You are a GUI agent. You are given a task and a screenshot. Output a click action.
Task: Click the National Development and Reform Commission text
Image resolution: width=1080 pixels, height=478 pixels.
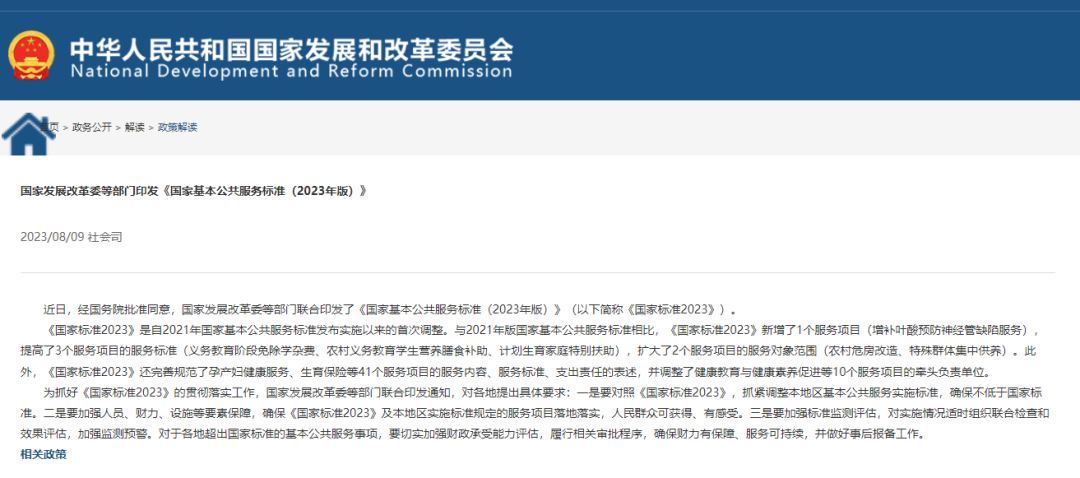pos(290,72)
